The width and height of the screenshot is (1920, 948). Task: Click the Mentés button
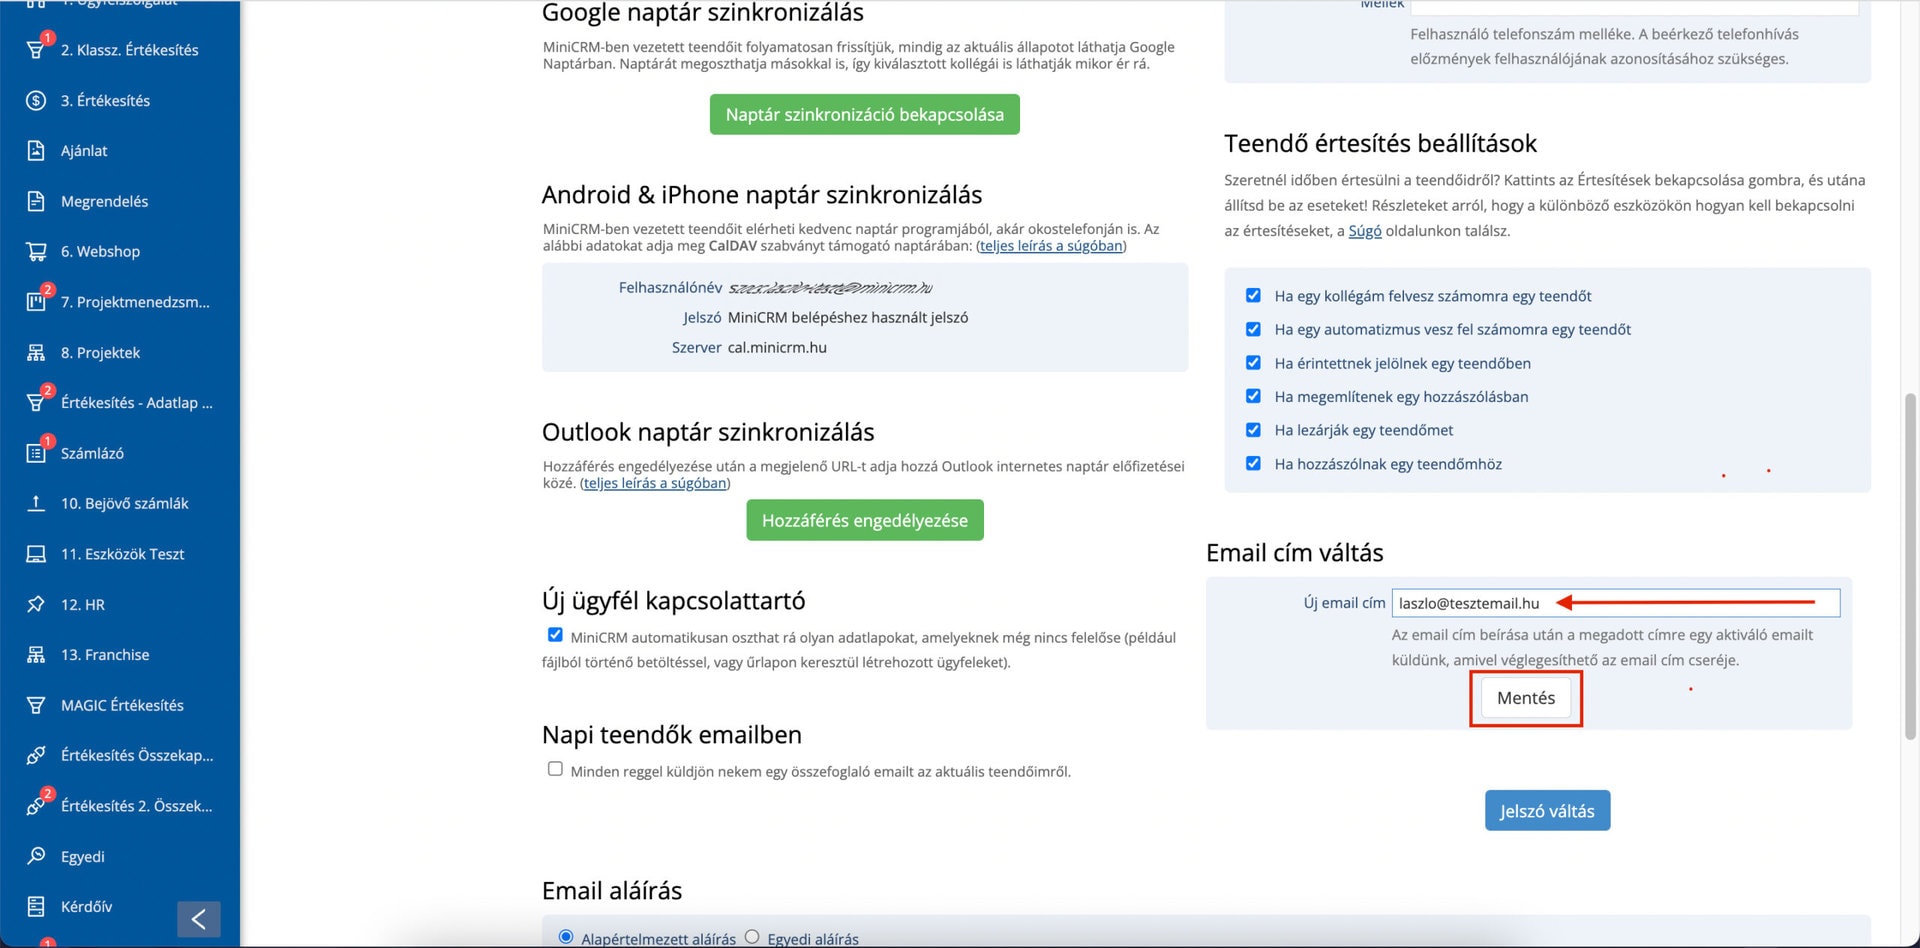click(1526, 698)
